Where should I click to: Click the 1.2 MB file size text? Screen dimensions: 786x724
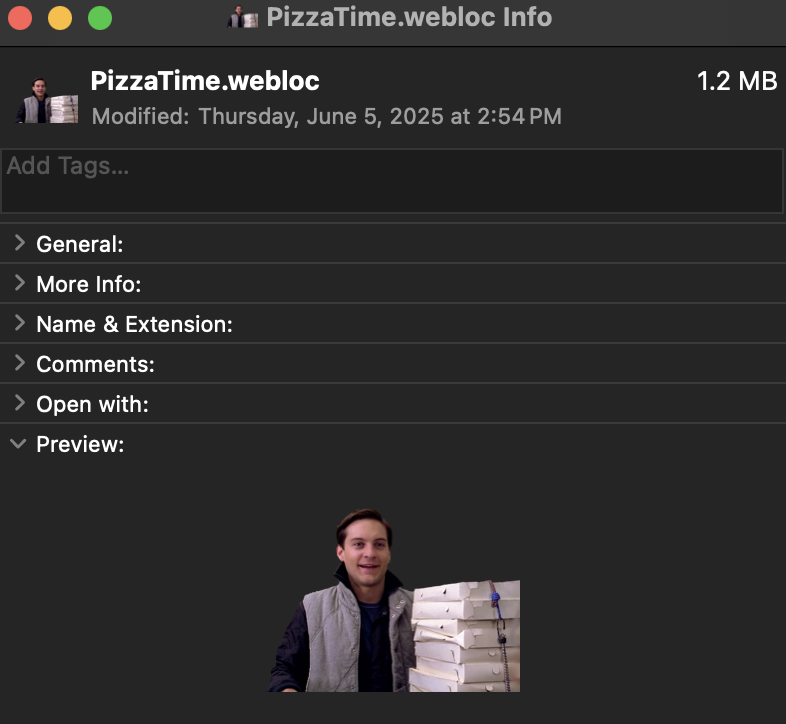point(737,81)
